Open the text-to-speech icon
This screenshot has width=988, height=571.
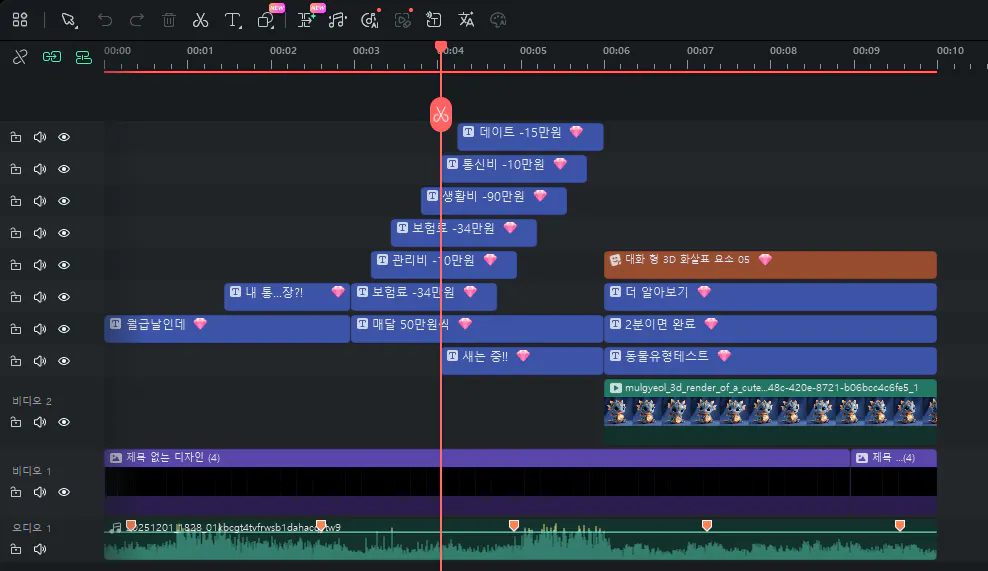434,20
